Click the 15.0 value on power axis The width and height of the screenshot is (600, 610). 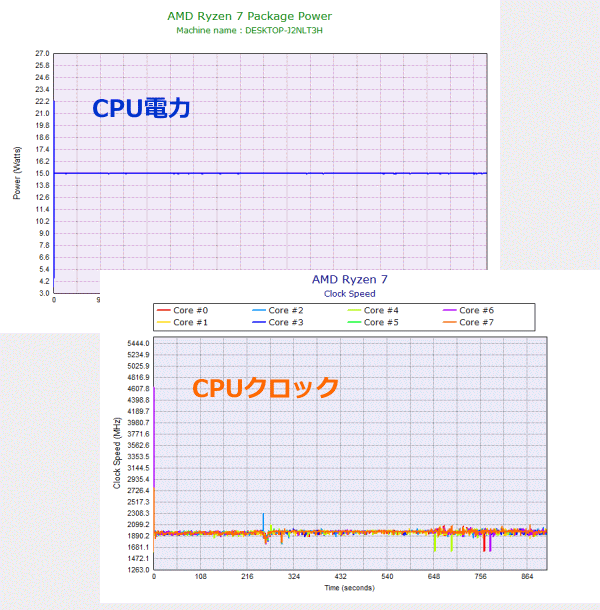click(42, 174)
